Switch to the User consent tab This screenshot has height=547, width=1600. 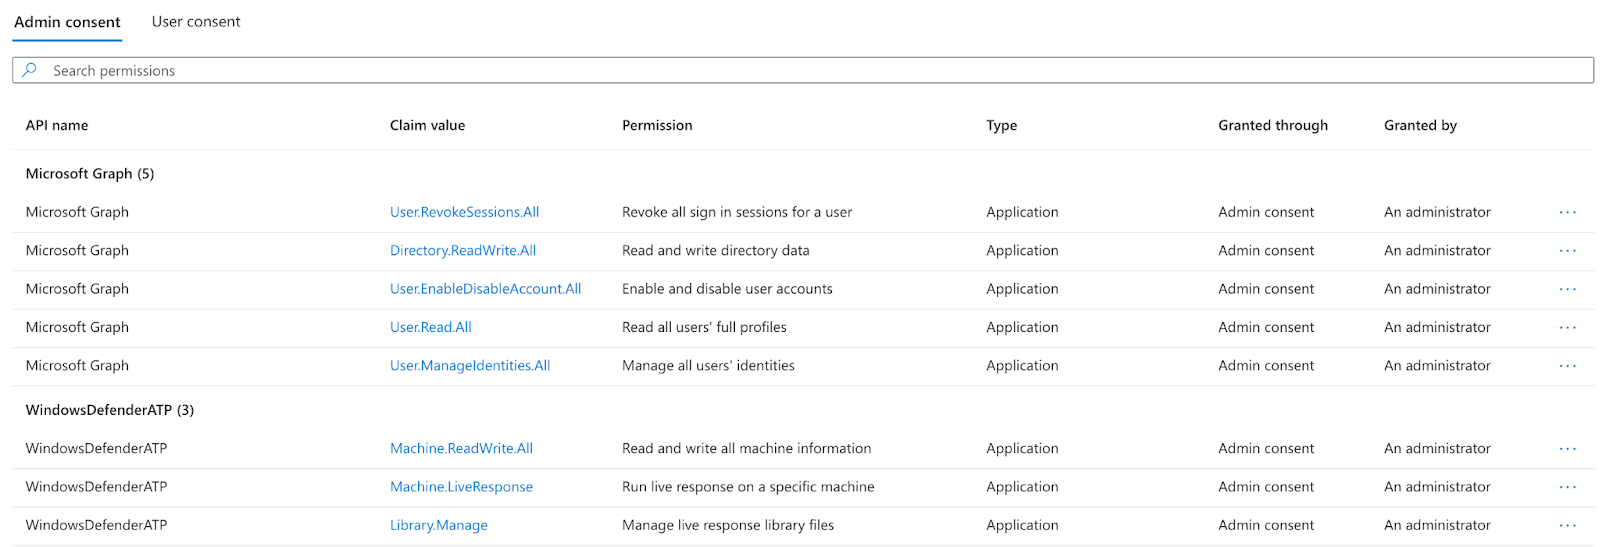coord(196,22)
